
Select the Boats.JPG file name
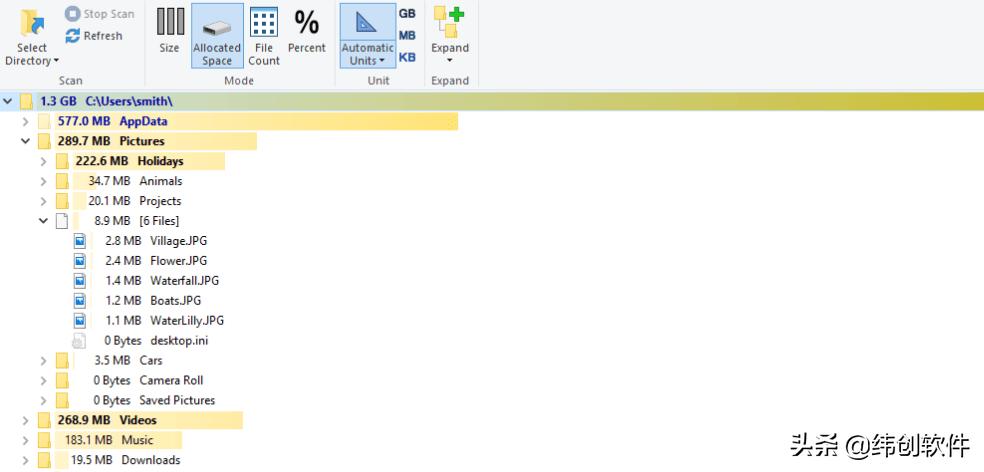(x=176, y=301)
